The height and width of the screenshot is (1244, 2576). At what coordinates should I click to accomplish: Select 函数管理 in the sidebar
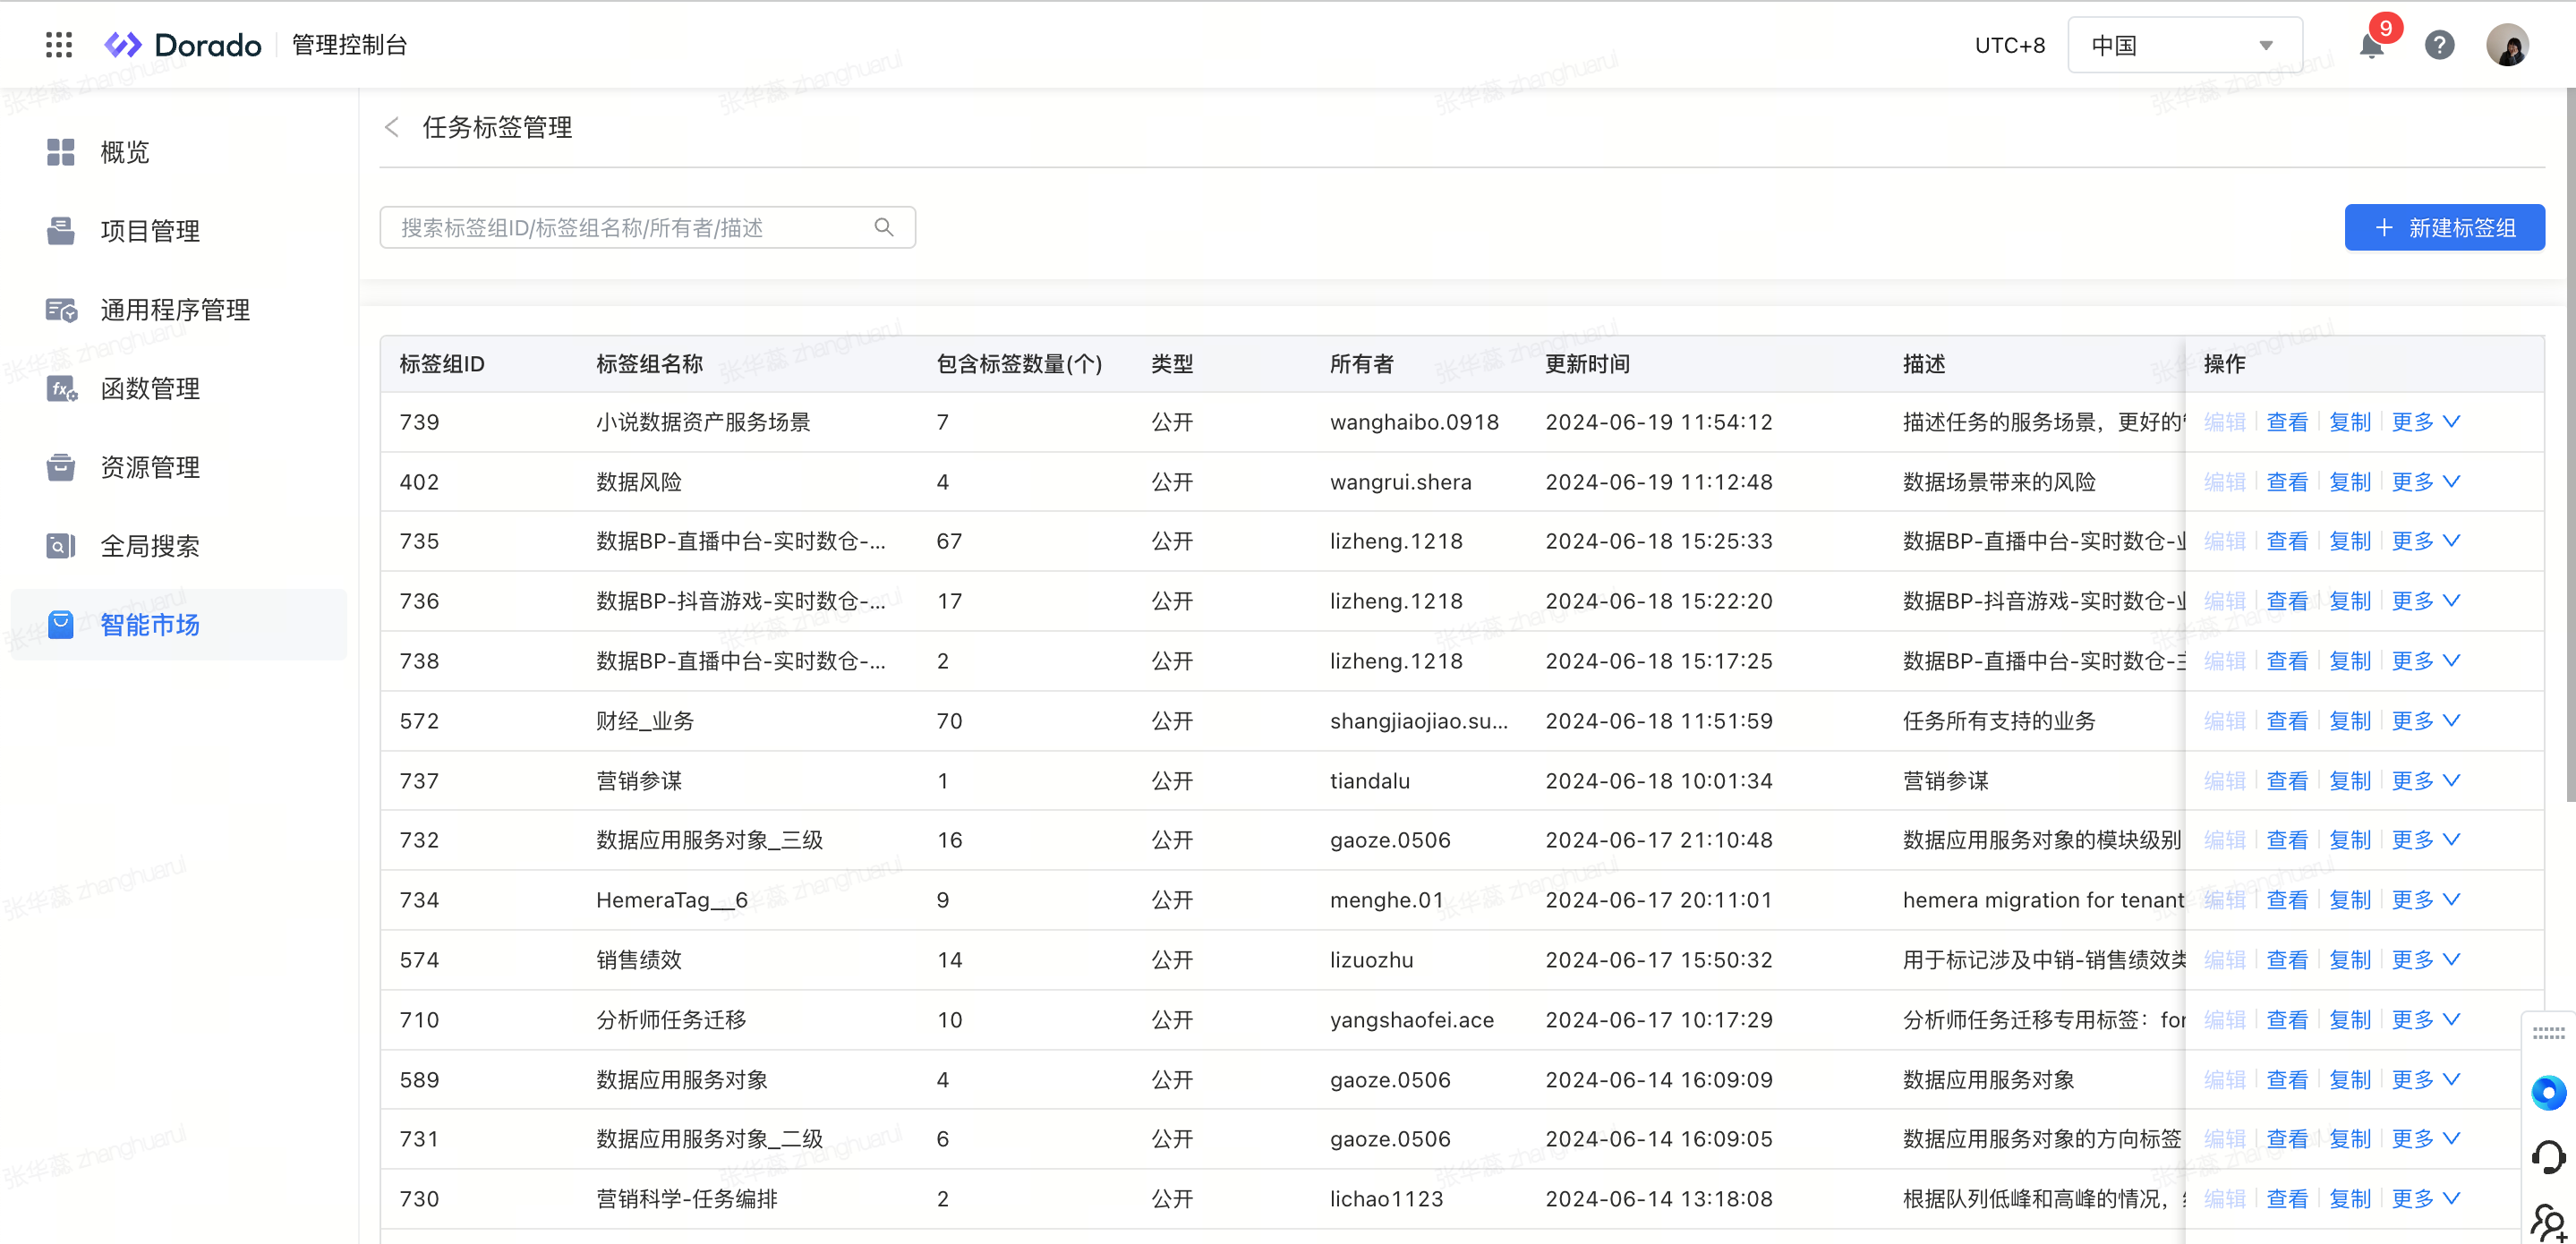coord(150,389)
